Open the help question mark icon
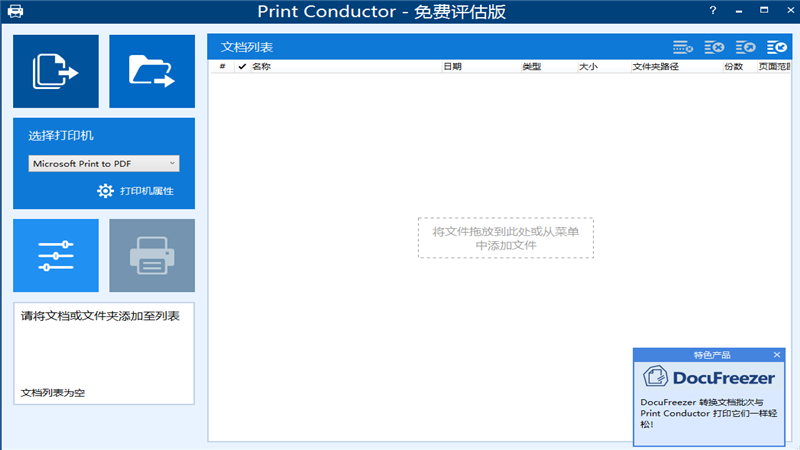This screenshot has width=800, height=450. 713,10
